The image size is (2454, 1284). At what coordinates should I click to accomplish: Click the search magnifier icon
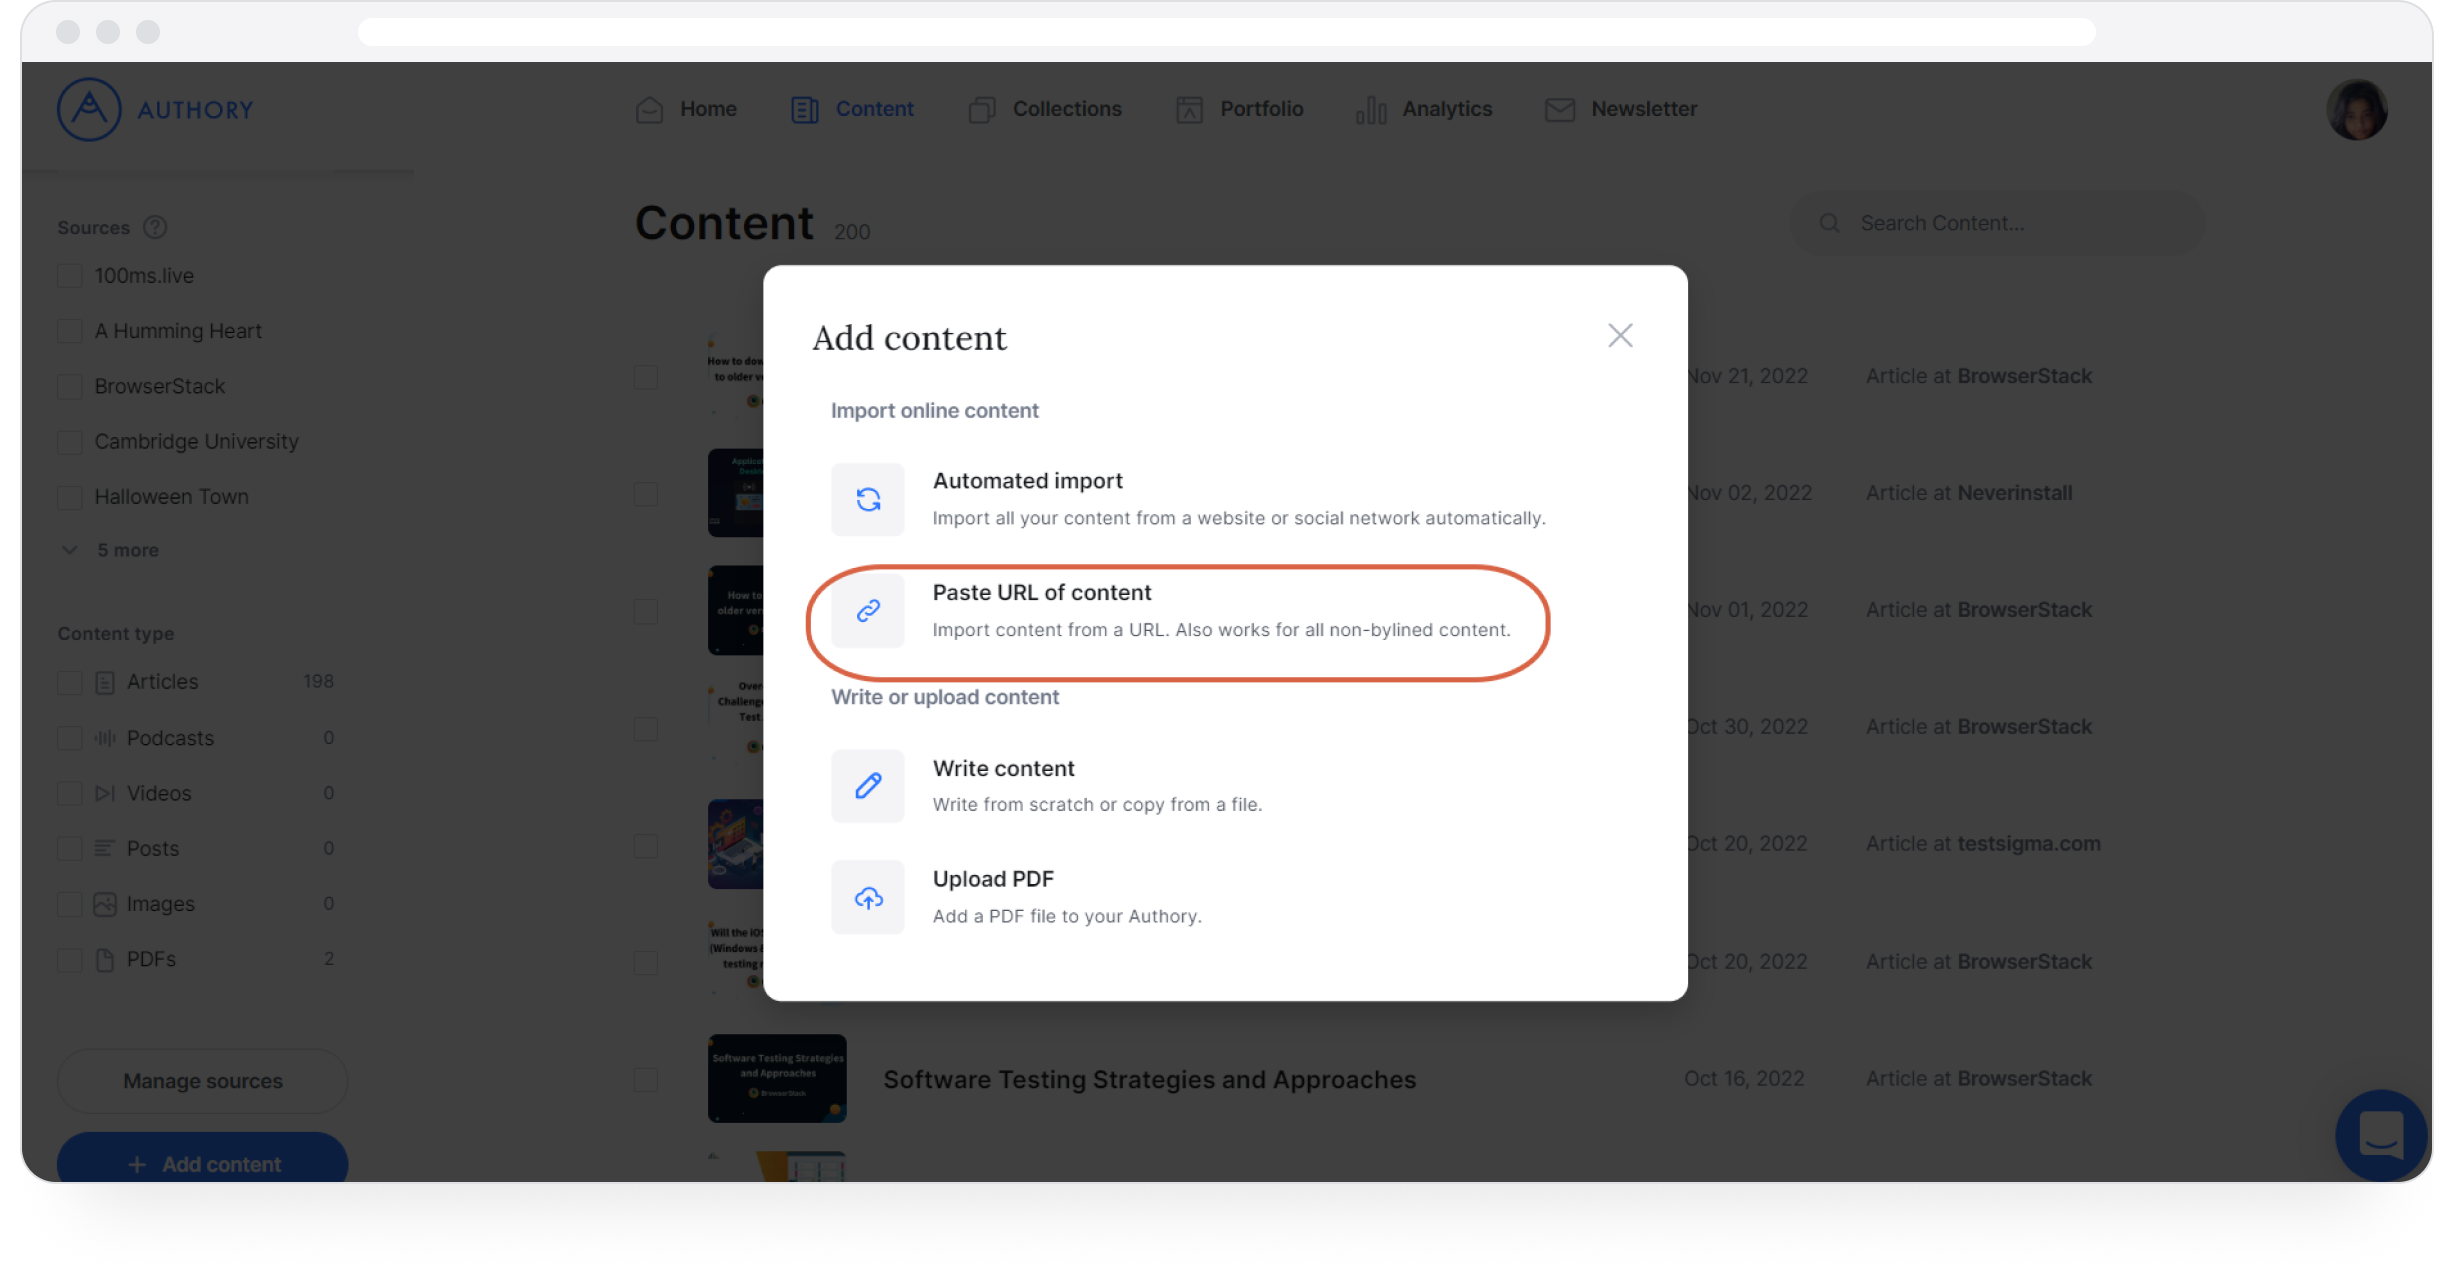[1829, 223]
